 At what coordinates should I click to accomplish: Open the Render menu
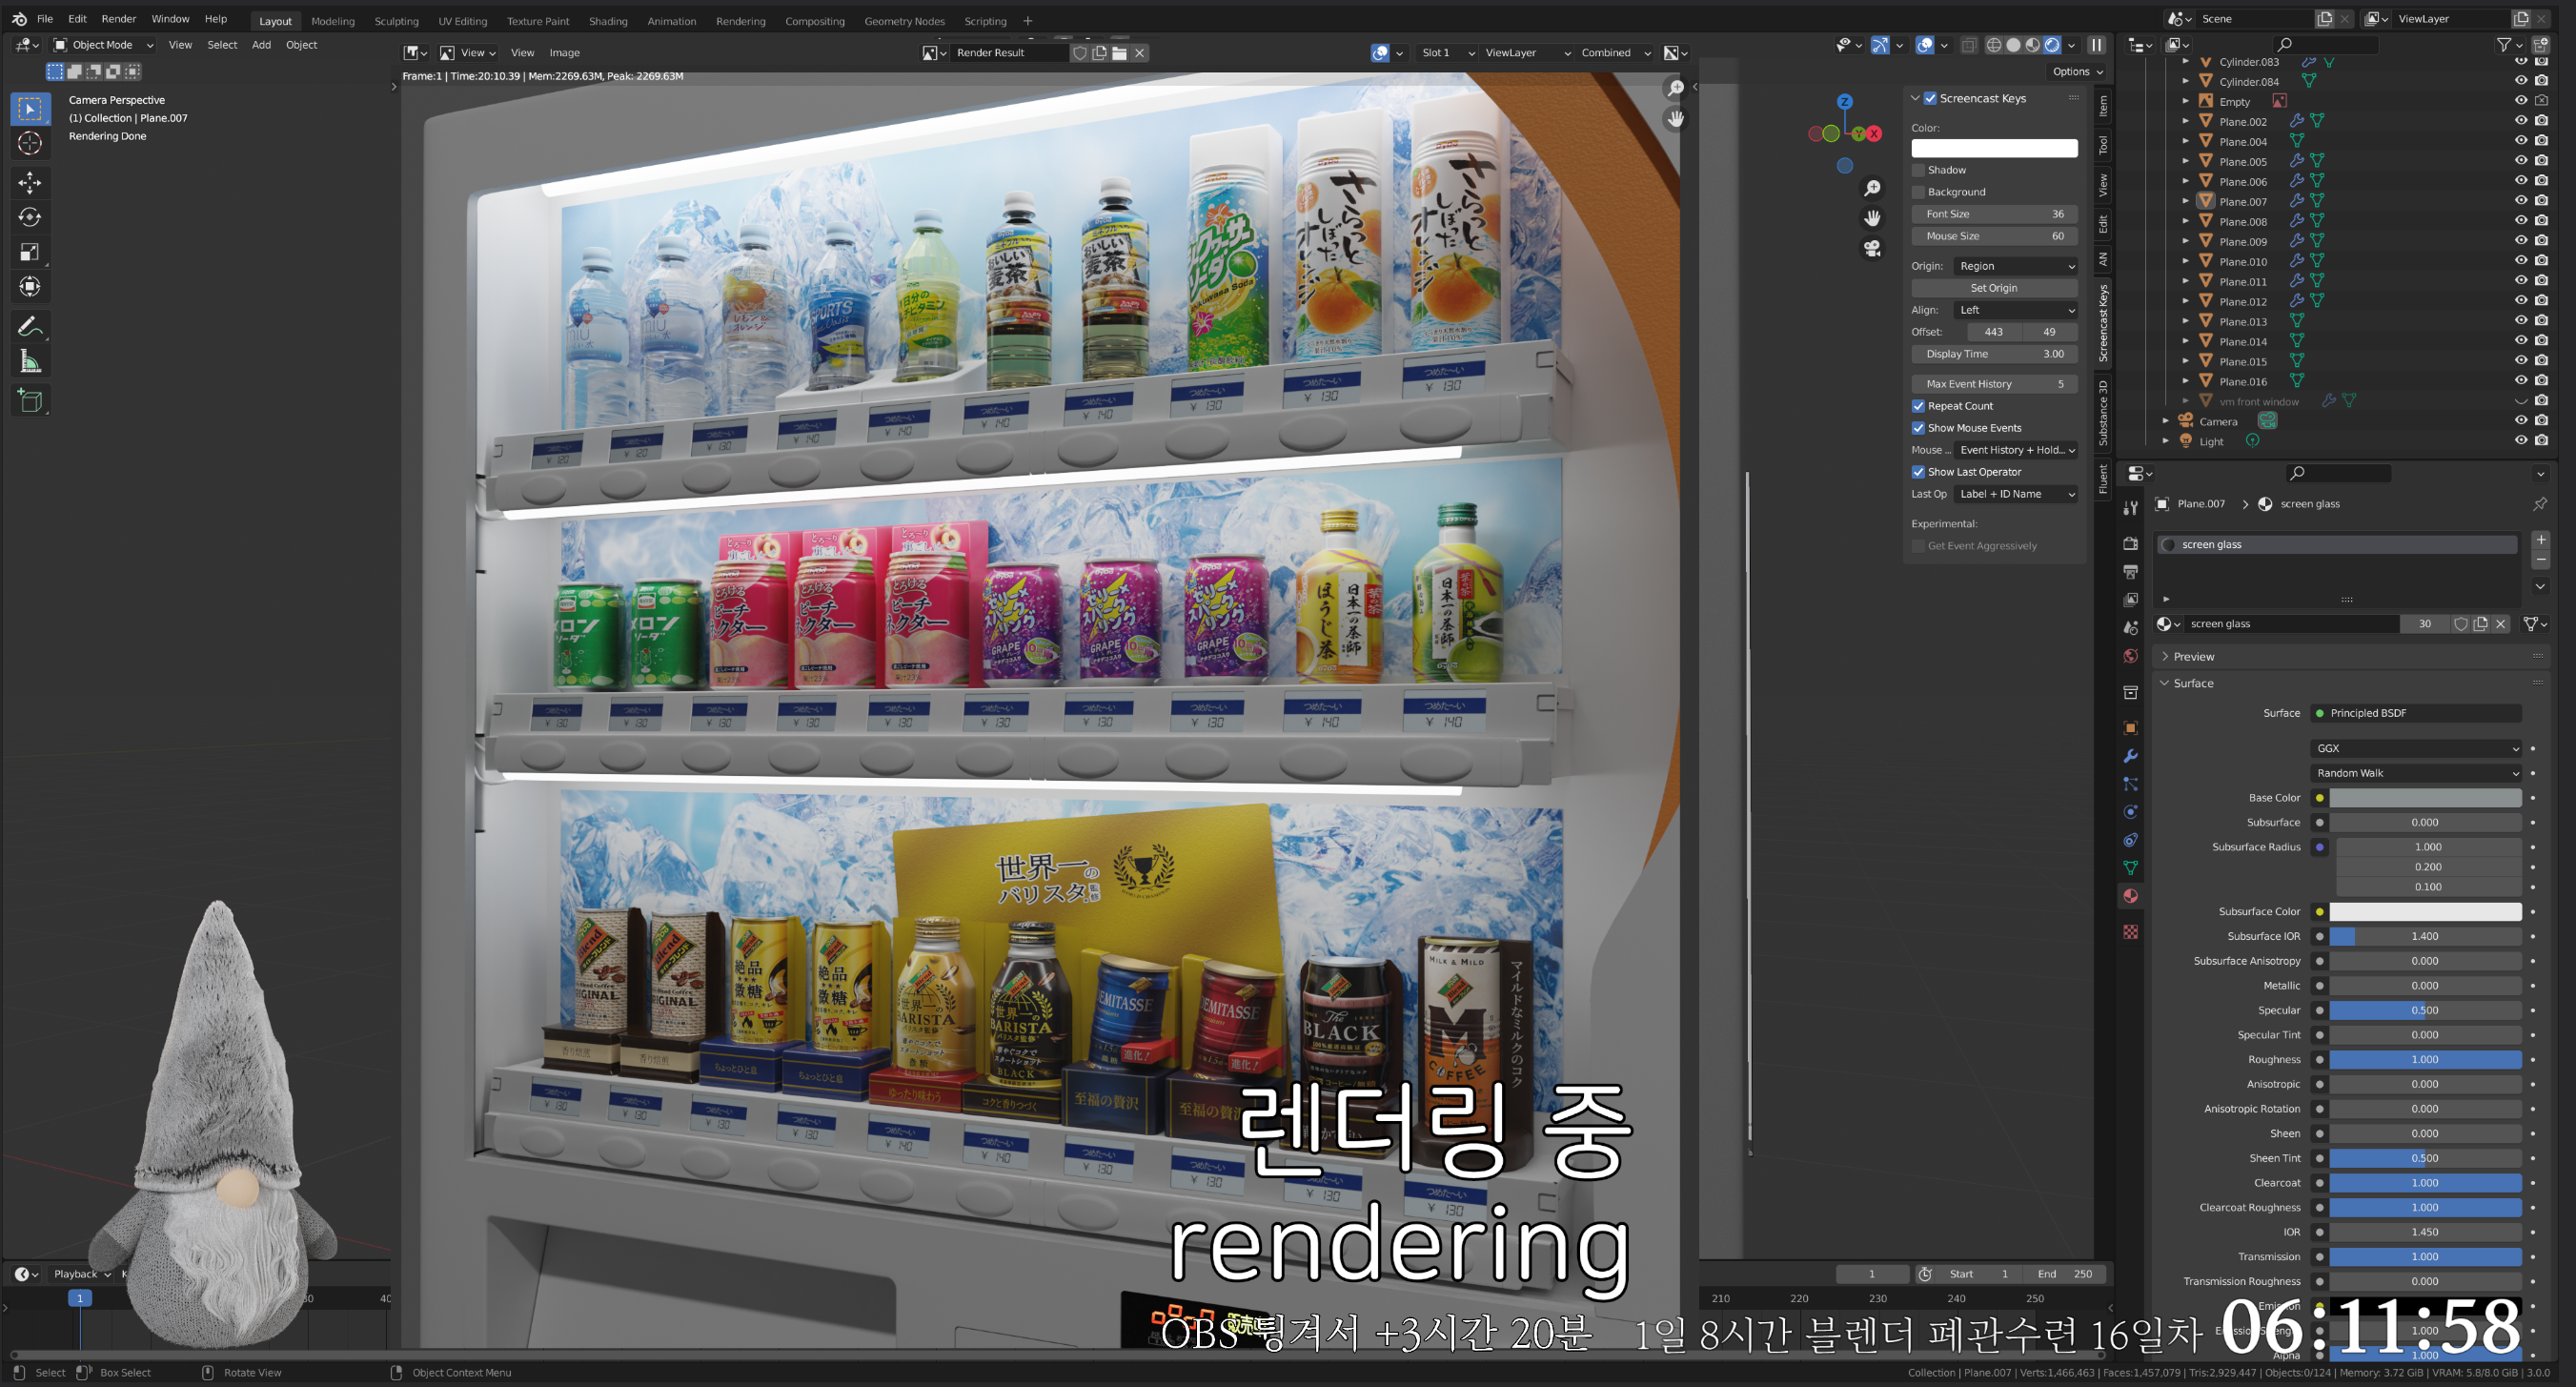coord(118,19)
